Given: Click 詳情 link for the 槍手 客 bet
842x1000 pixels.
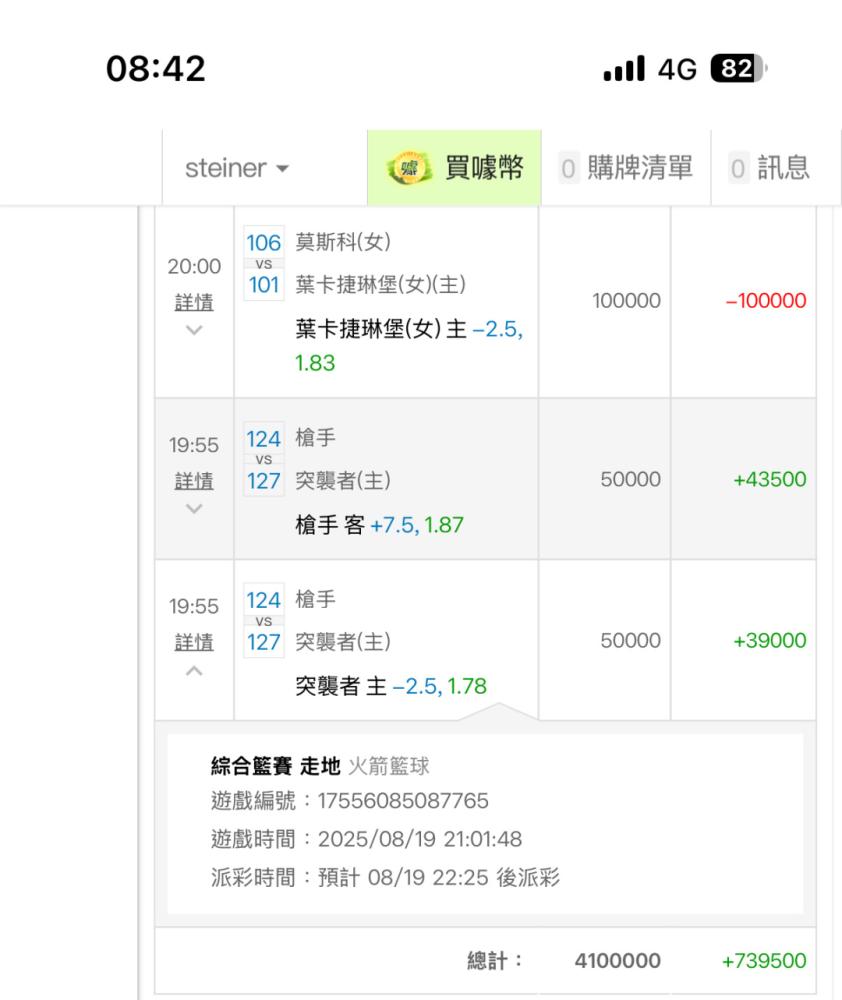Looking at the screenshot, I should (x=194, y=481).
